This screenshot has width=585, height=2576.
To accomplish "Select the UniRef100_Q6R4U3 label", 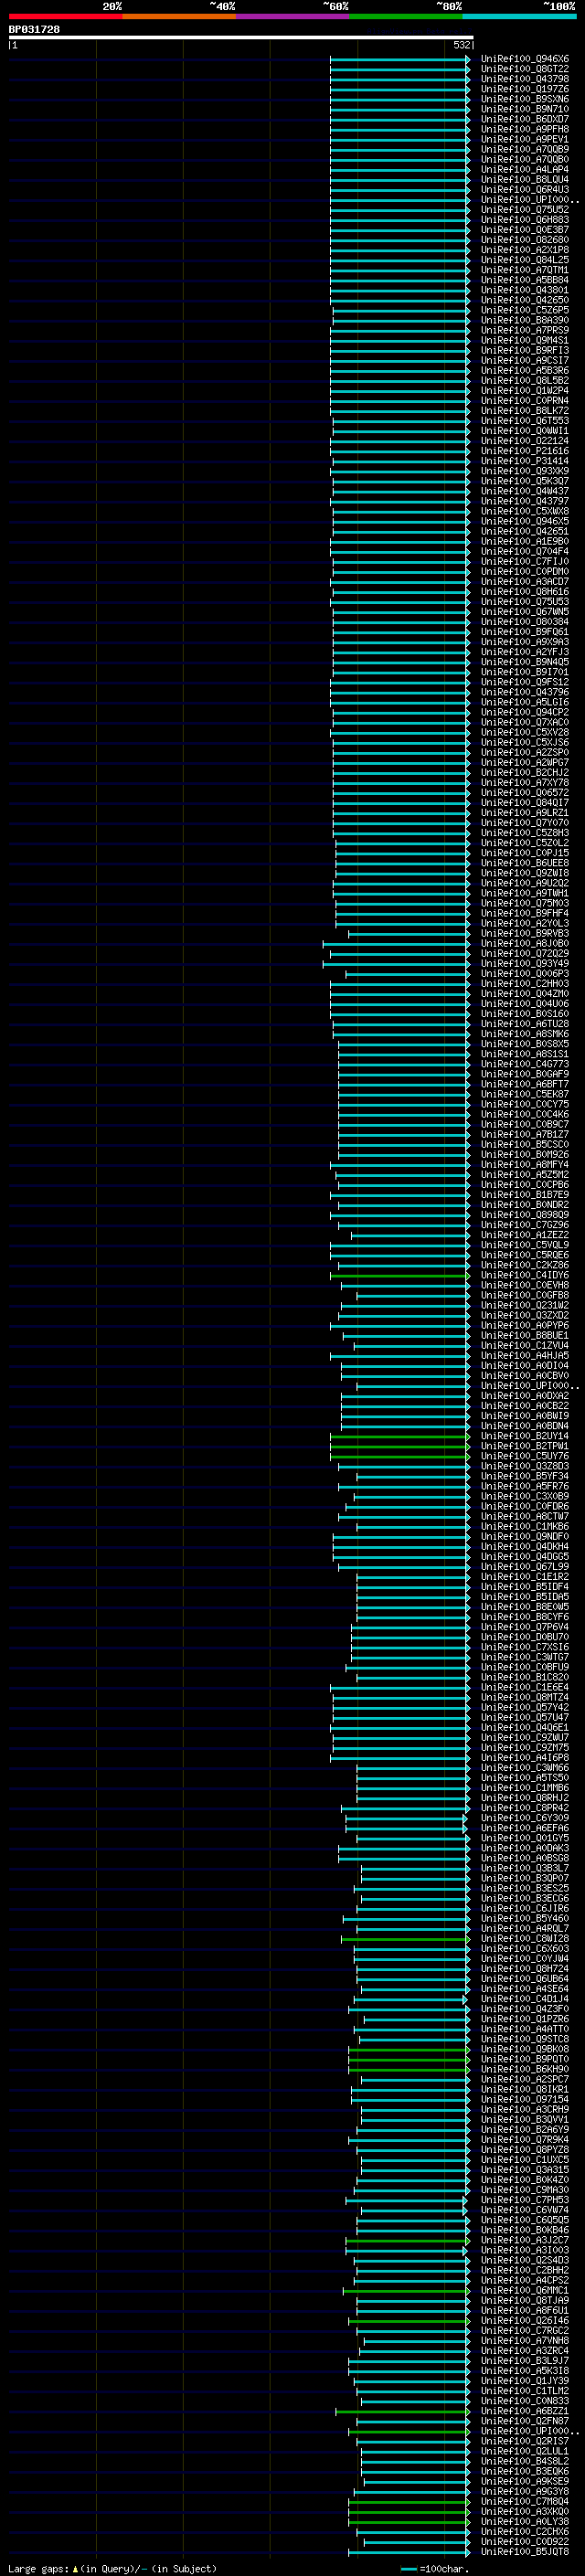I will (x=525, y=190).
